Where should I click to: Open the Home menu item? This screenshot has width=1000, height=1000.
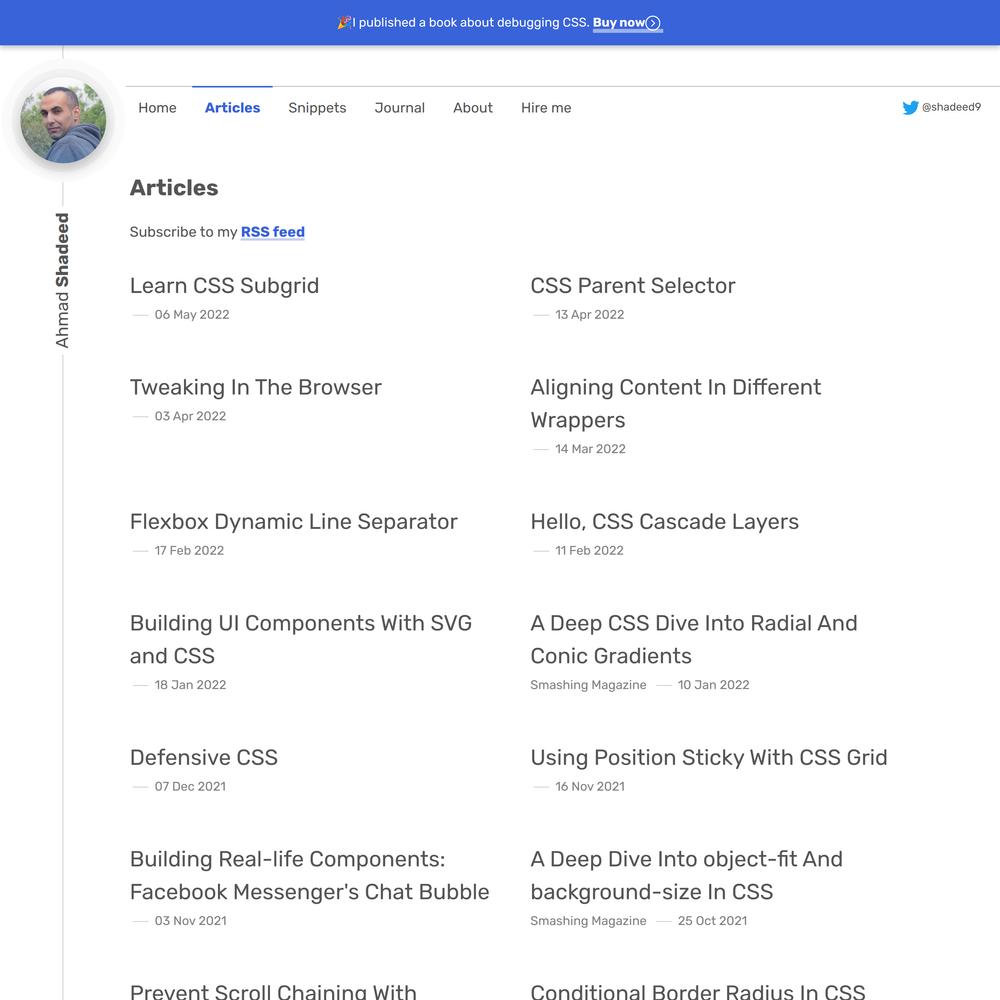pos(157,108)
